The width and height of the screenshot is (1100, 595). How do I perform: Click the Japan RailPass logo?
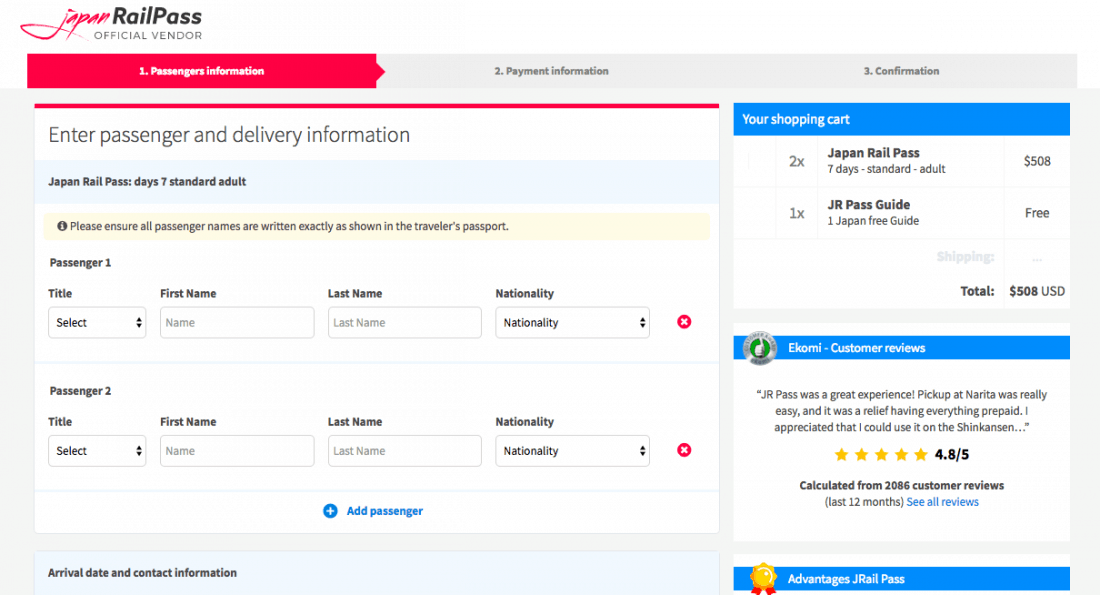(112, 24)
